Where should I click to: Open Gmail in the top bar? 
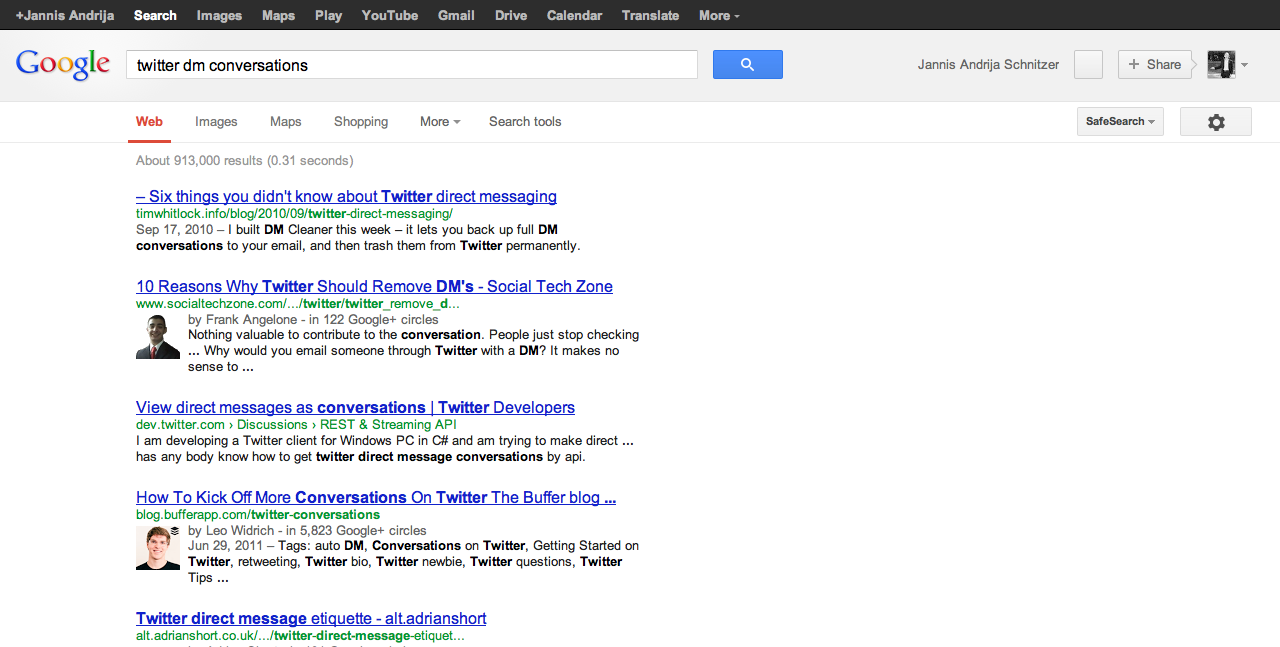(x=456, y=15)
